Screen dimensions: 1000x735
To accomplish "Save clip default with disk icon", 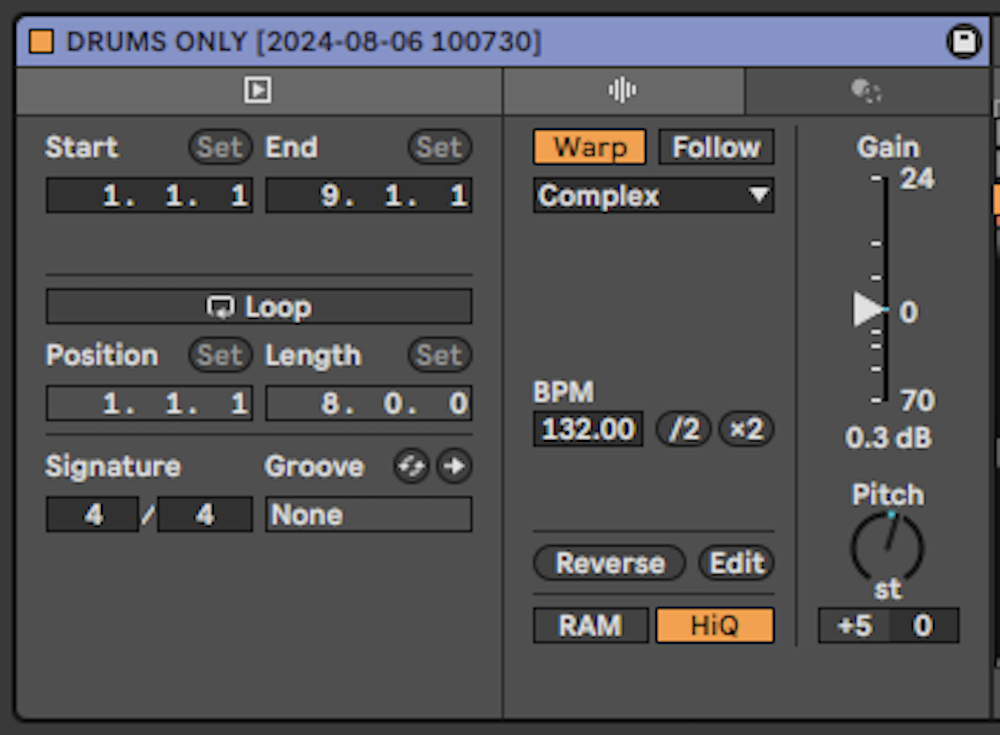I will (x=964, y=41).
